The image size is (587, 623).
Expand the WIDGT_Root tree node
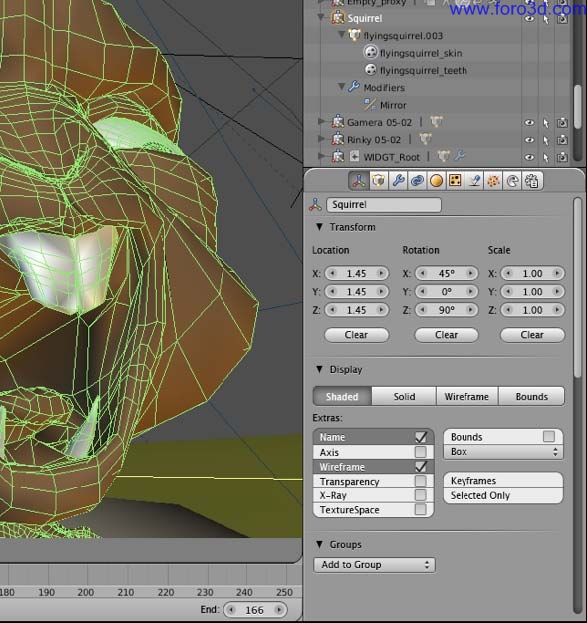[322, 156]
